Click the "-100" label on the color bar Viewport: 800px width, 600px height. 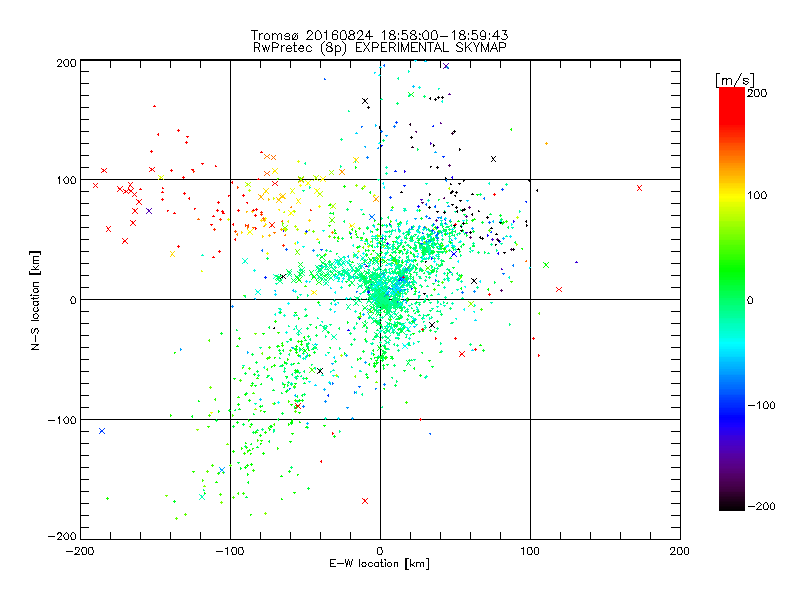(x=761, y=405)
